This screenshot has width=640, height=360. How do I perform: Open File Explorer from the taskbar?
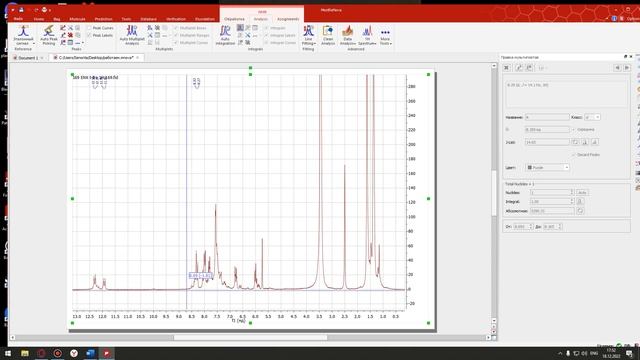pyautogui.click(x=25, y=353)
